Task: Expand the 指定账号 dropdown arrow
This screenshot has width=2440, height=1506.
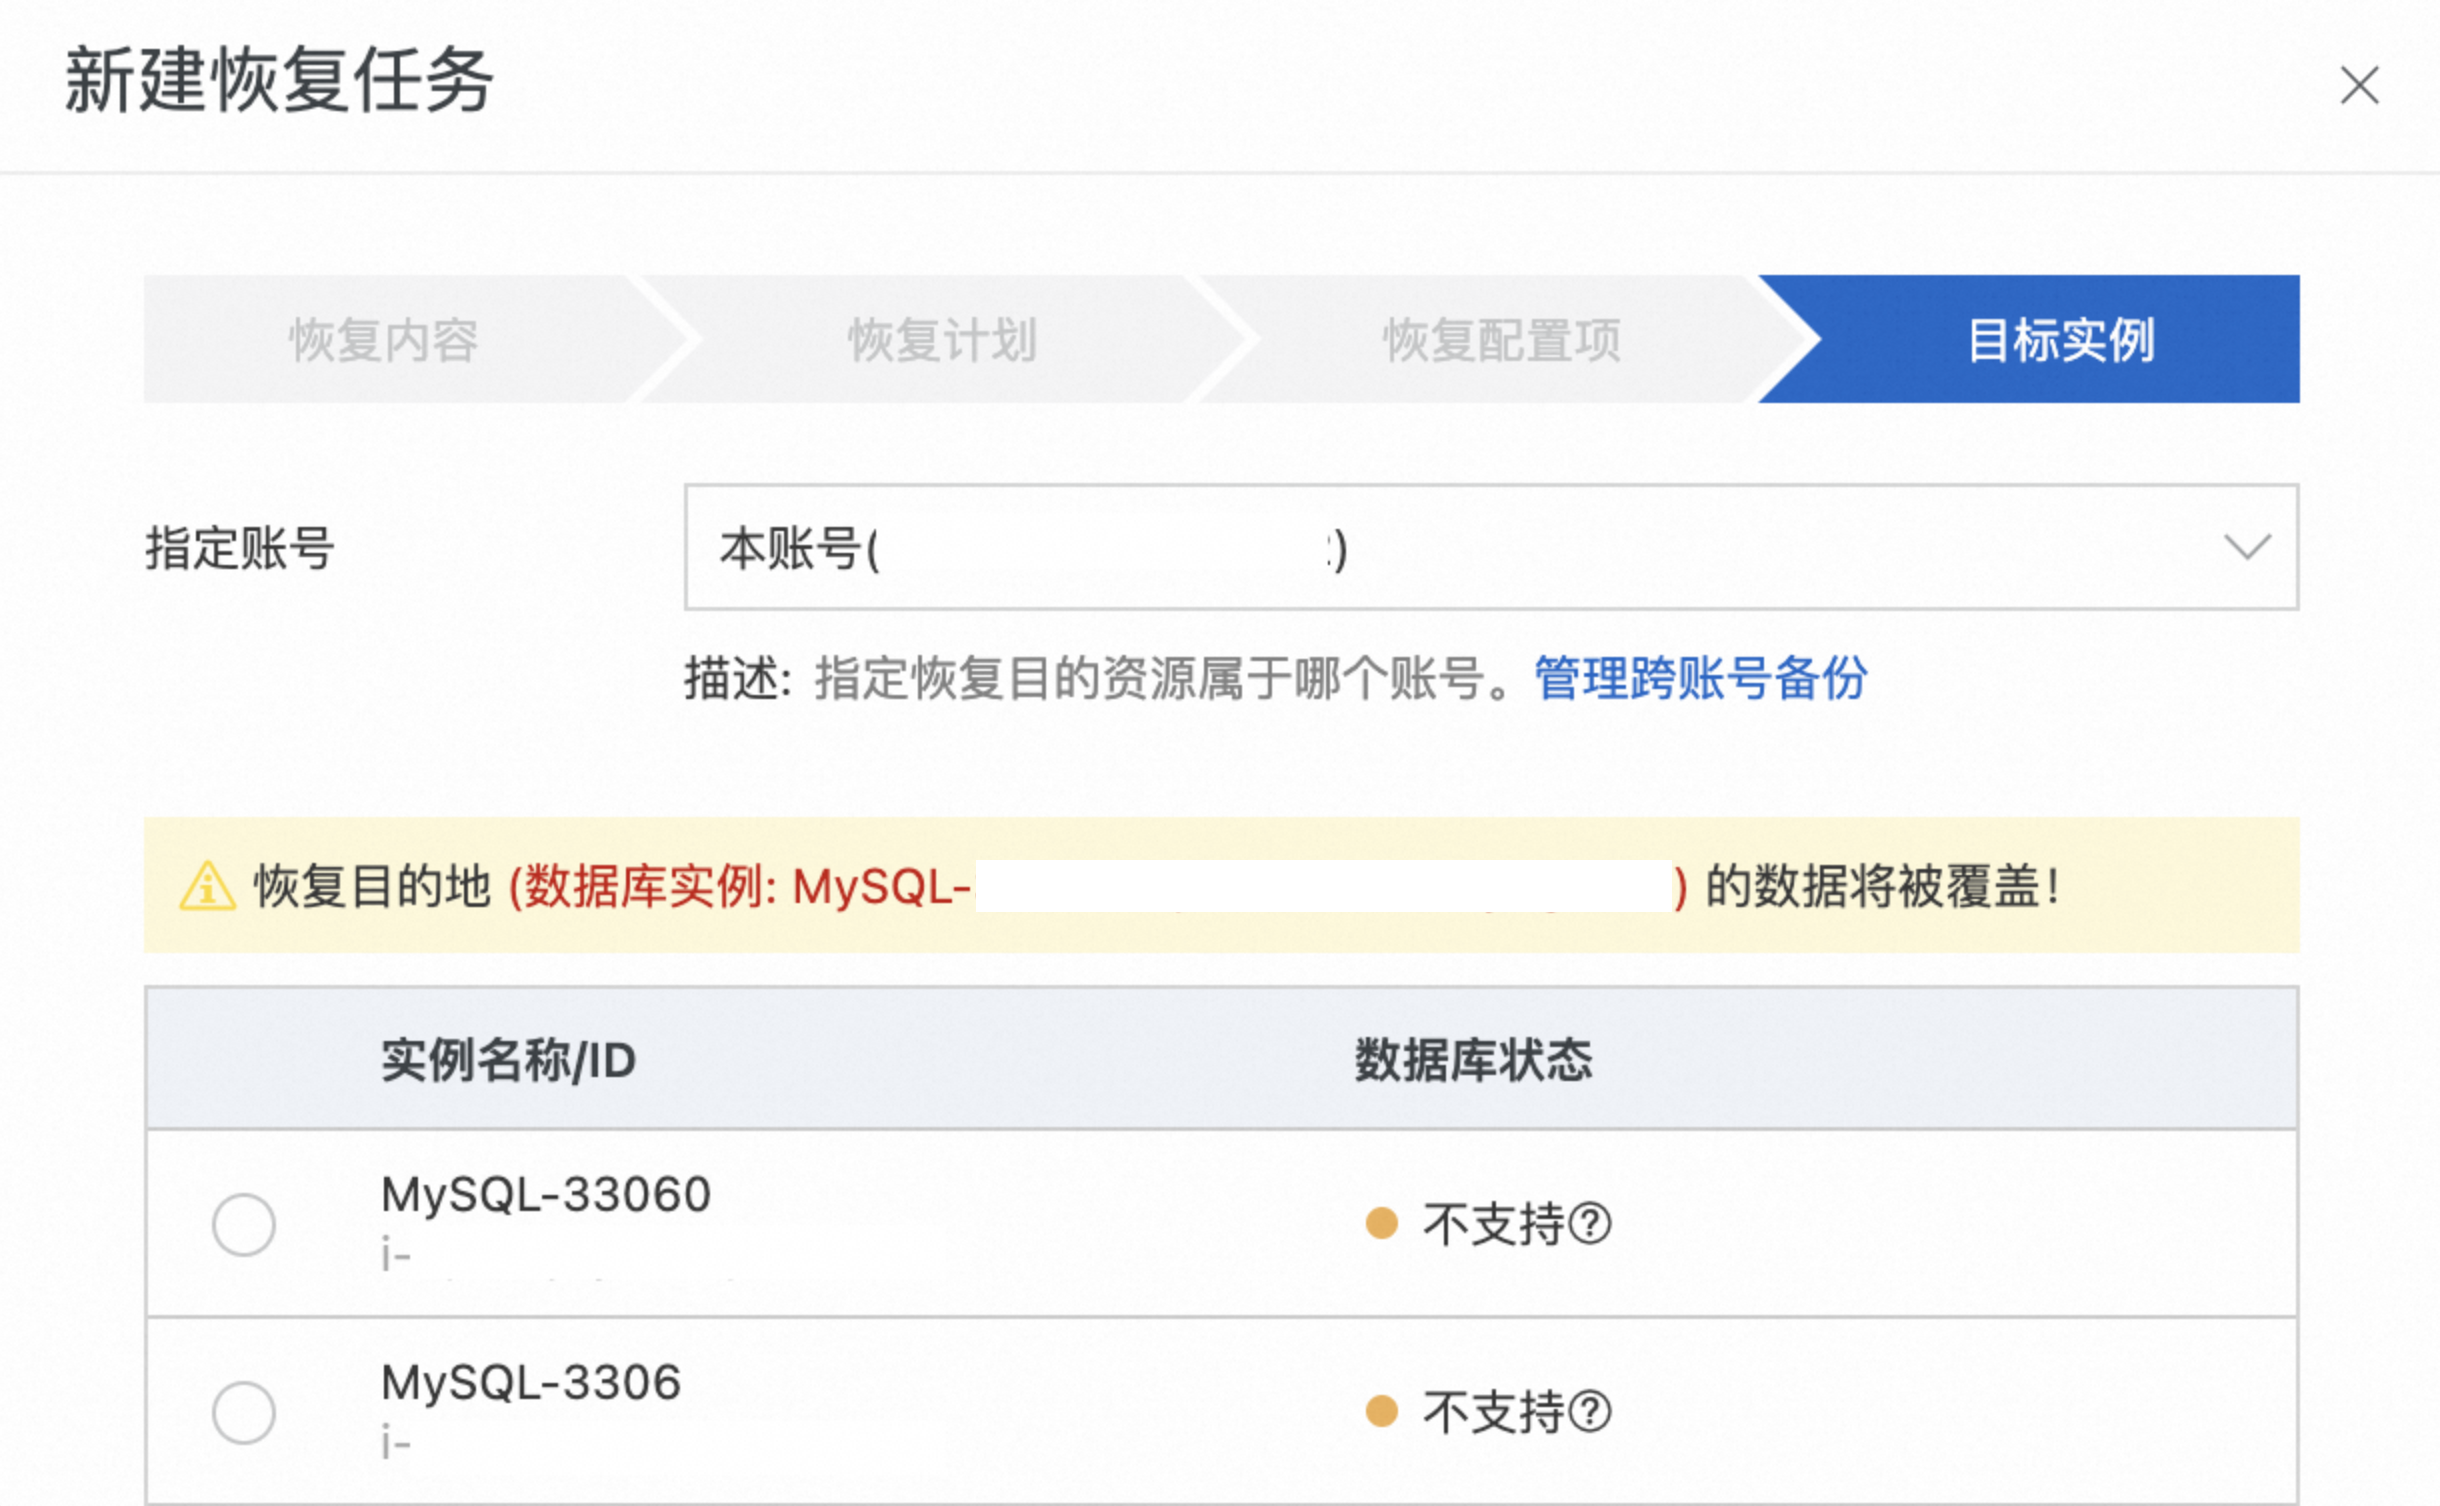Action: point(2247,547)
